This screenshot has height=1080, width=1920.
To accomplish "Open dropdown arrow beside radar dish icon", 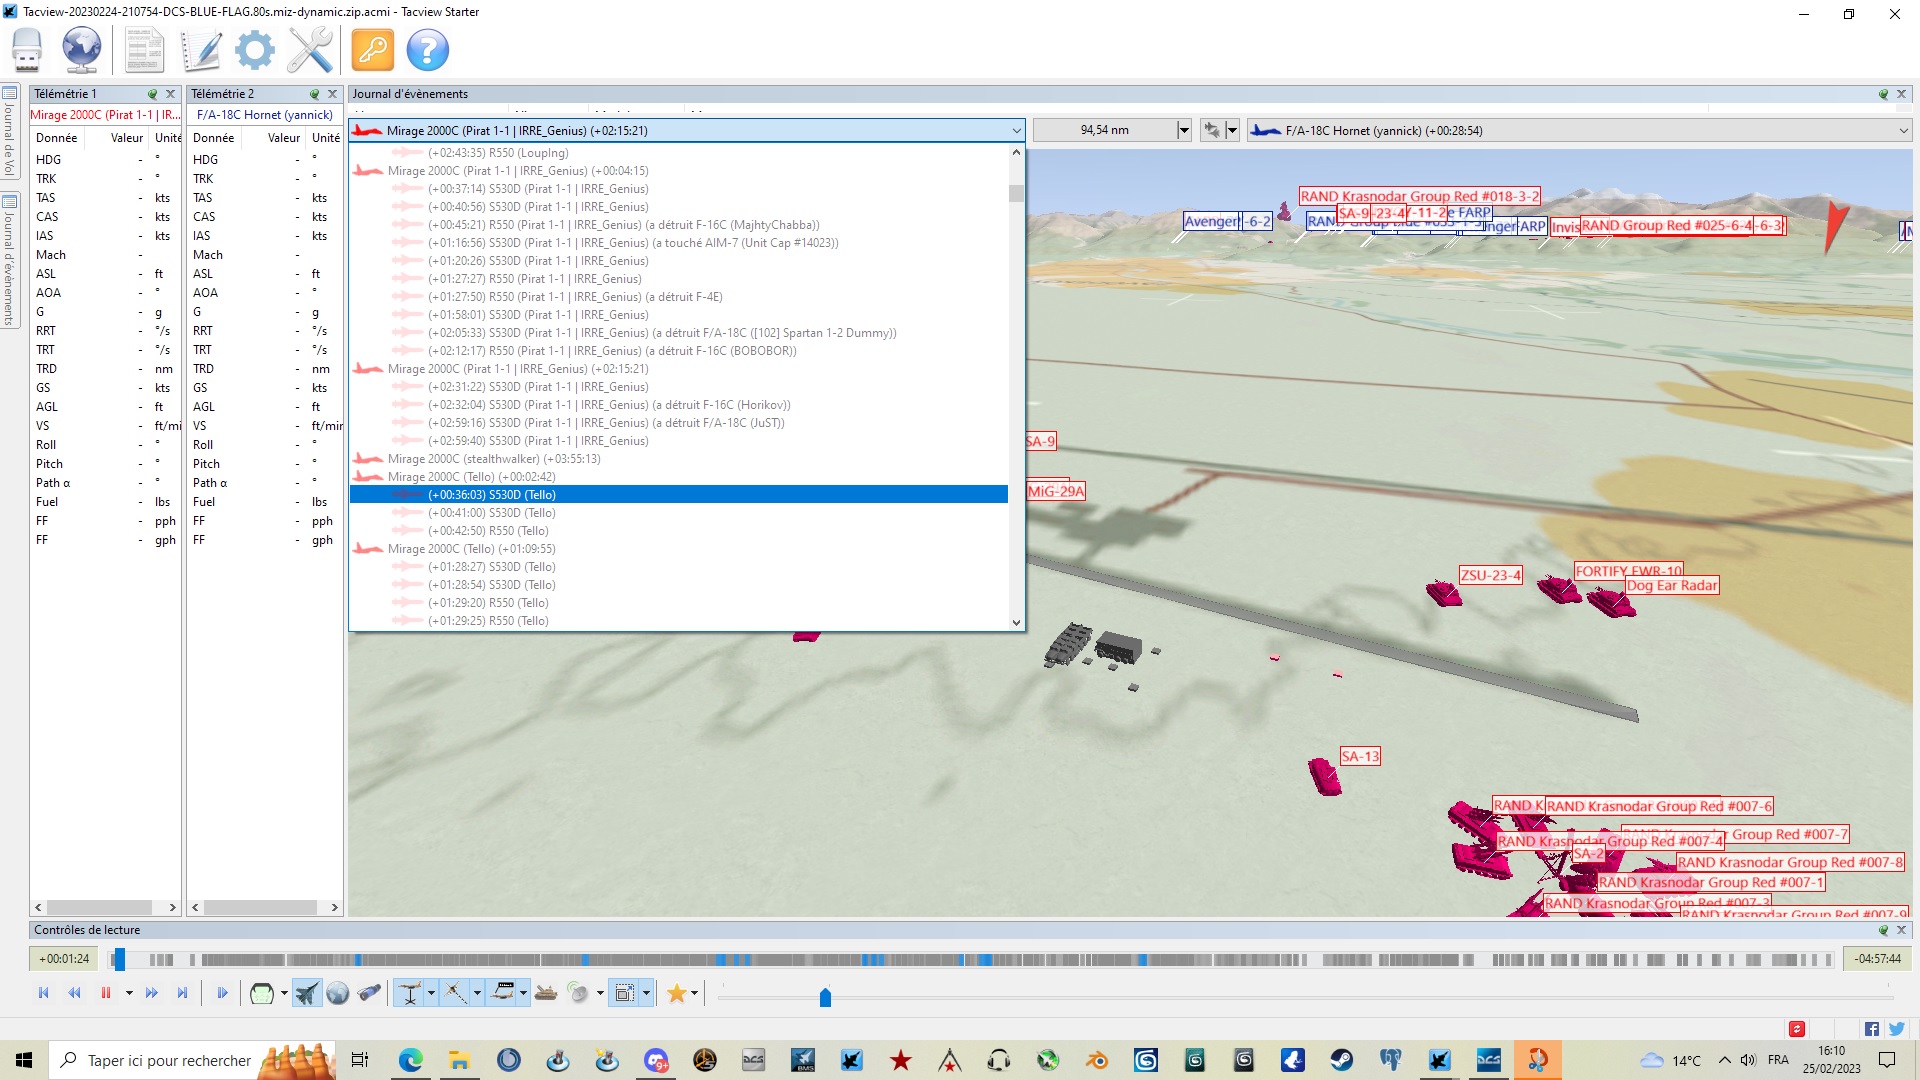I will tap(600, 993).
